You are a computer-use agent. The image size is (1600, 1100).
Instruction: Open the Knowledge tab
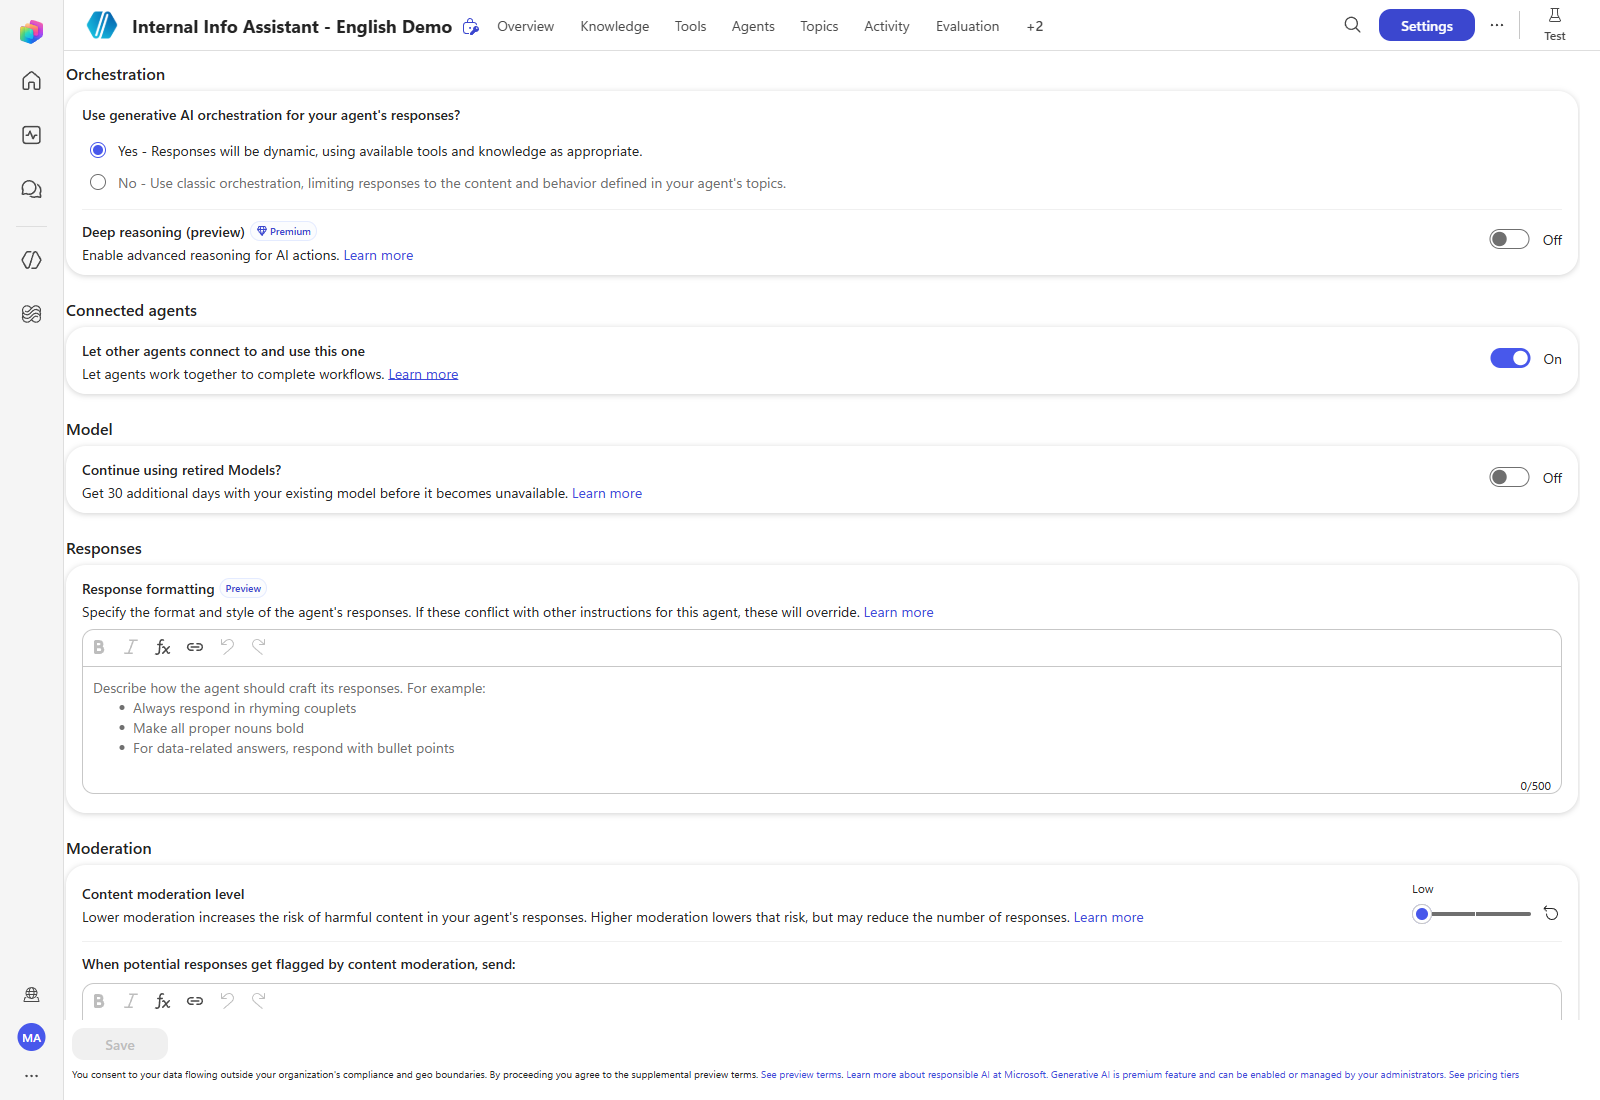pos(614,26)
